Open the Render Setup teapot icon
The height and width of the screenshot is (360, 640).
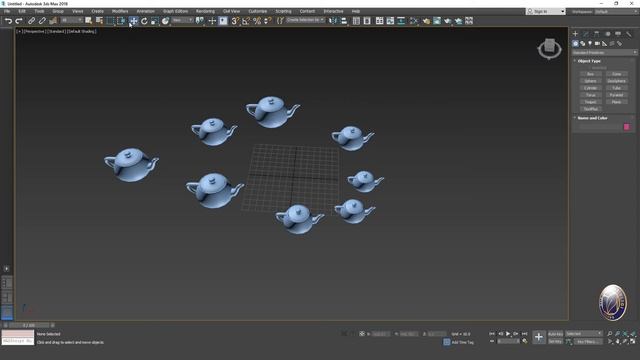pyautogui.click(x=426, y=21)
